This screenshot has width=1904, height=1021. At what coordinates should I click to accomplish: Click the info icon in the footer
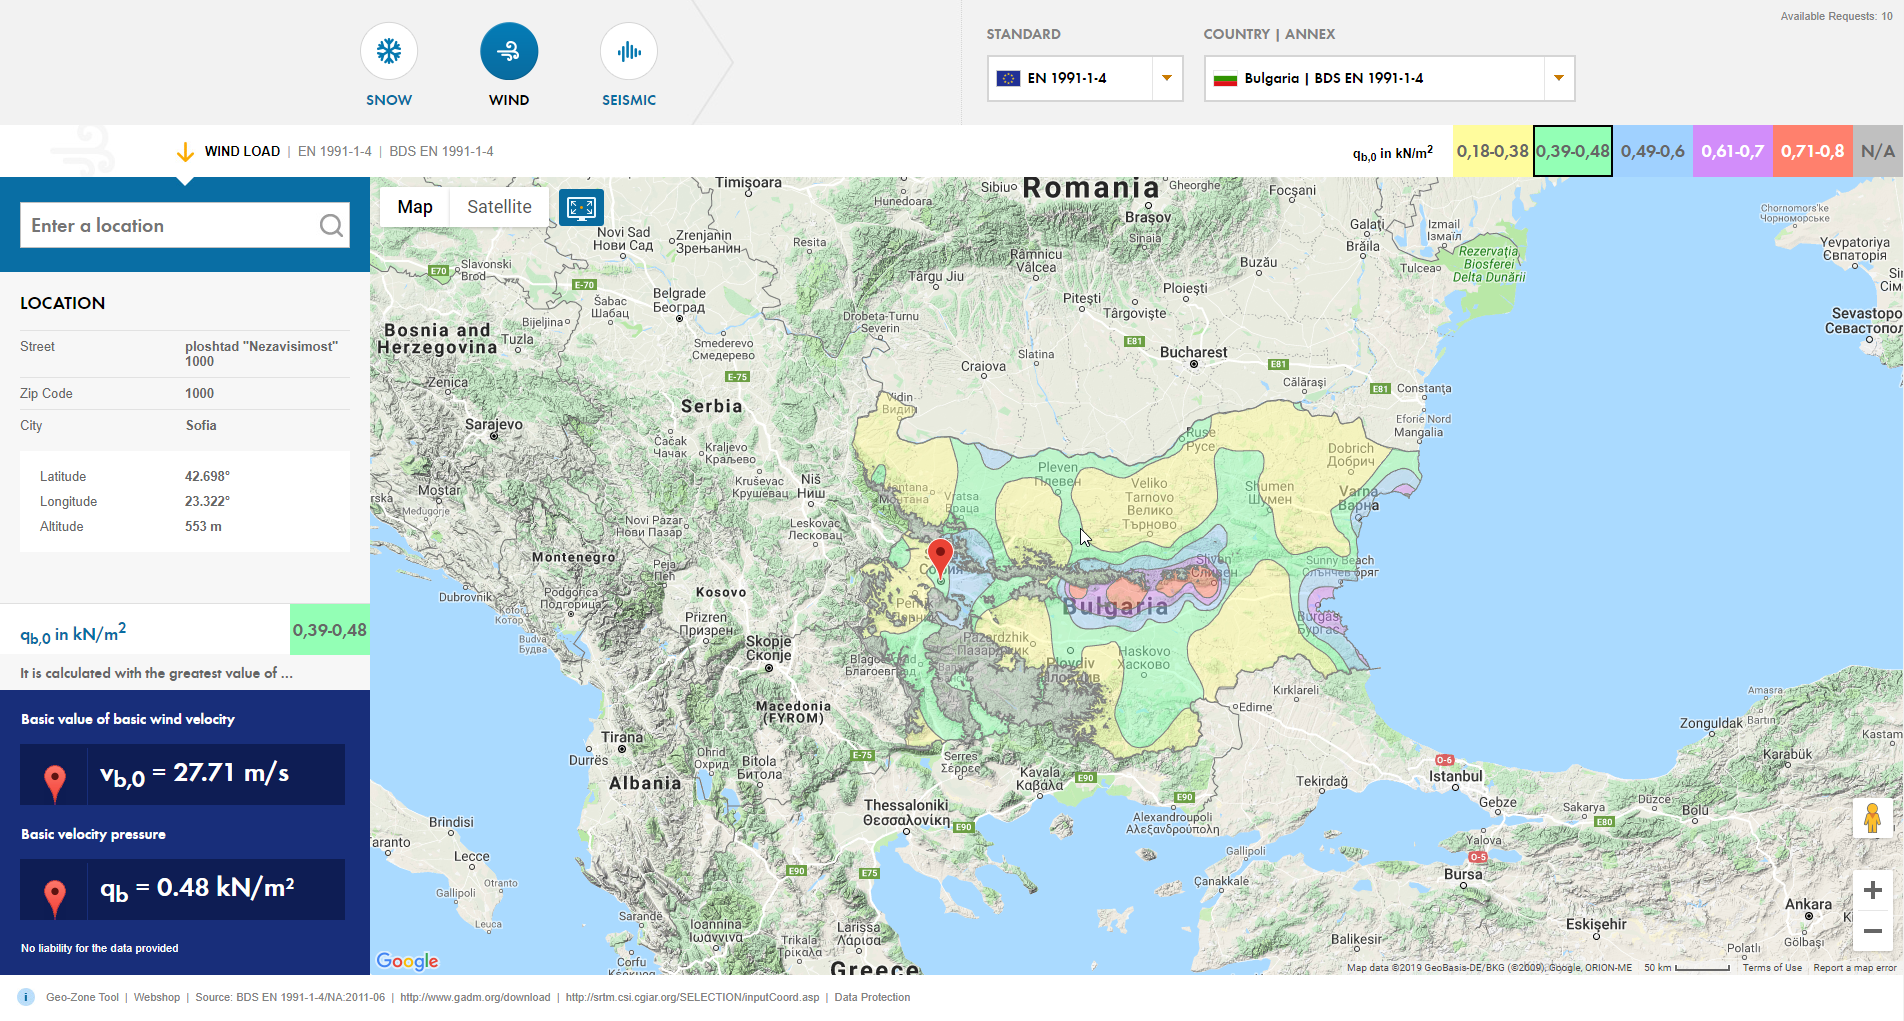pos(24,997)
